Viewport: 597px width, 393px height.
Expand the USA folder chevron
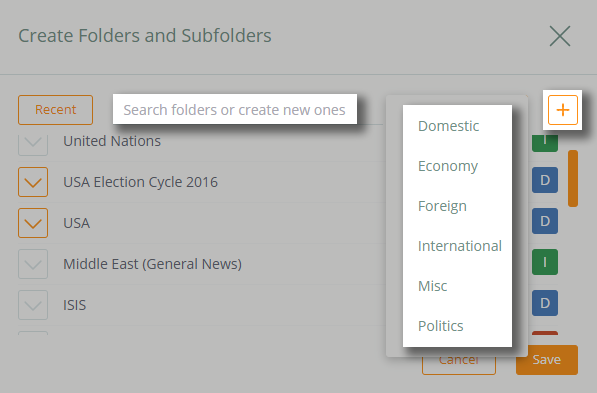coord(33,223)
